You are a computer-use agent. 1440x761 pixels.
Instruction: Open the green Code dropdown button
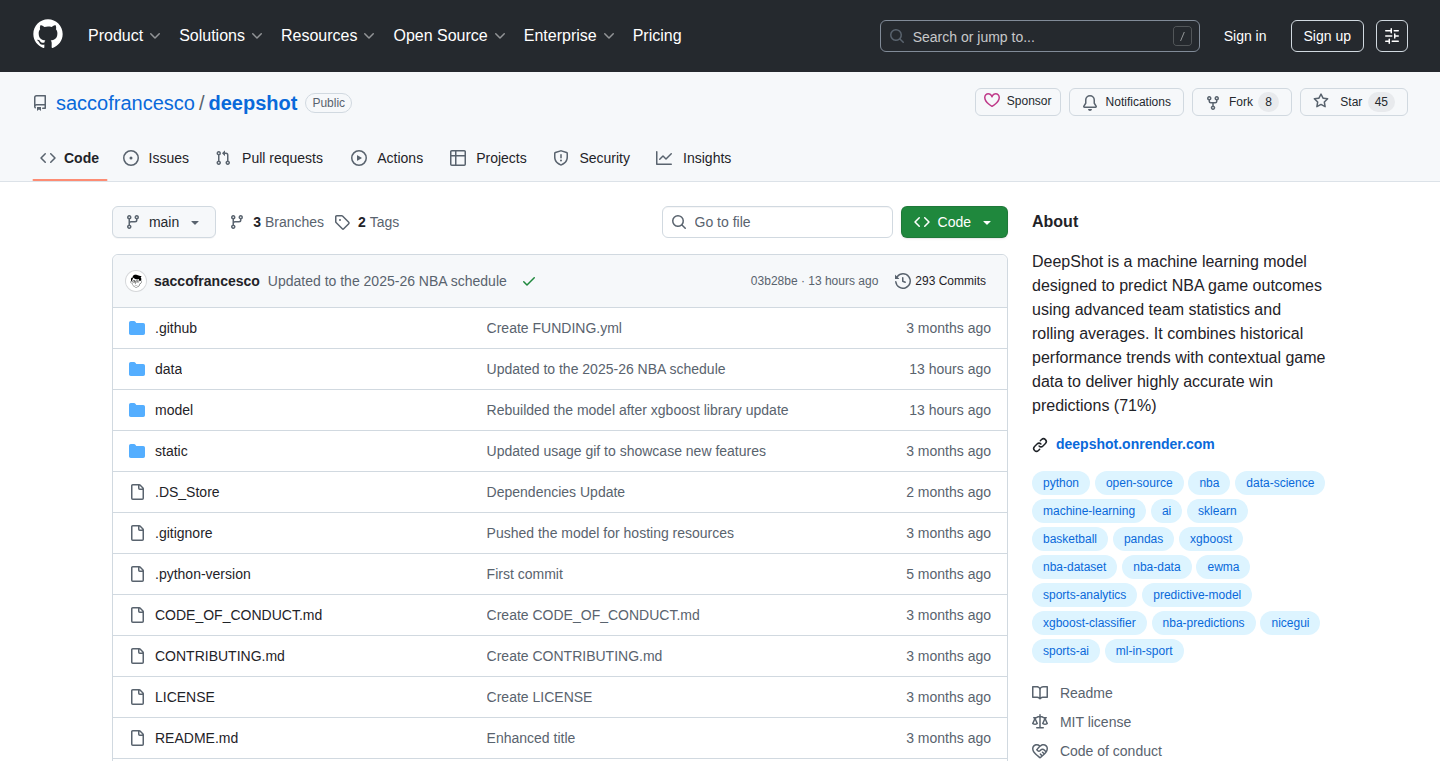(954, 222)
